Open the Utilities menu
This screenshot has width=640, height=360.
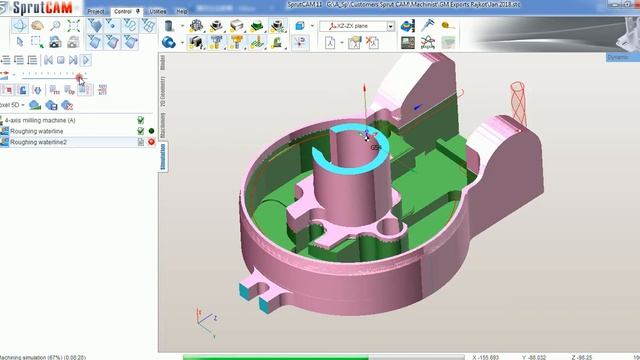(x=158, y=11)
